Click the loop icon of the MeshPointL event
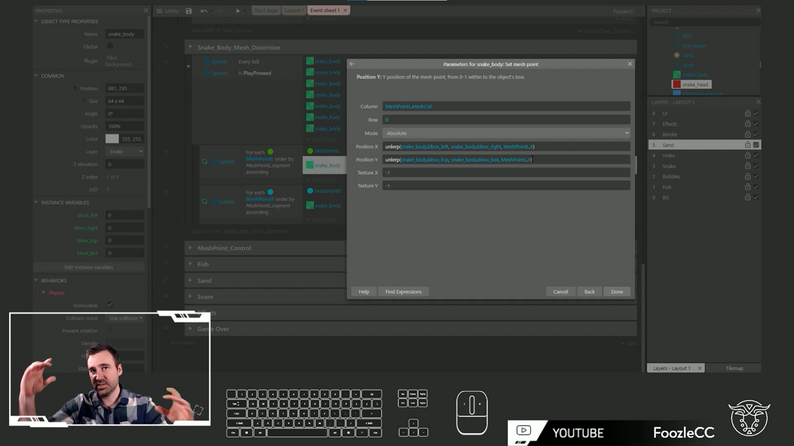This screenshot has width=794, height=446. tap(205, 162)
